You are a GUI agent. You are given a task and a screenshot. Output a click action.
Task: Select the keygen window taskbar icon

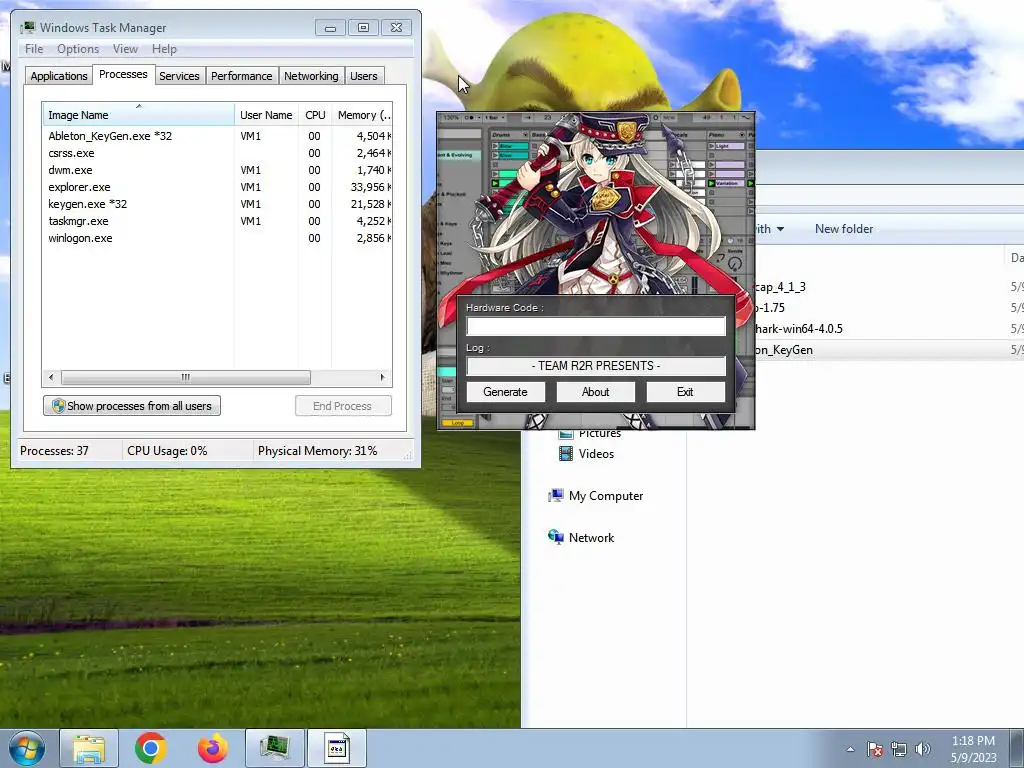(337, 748)
